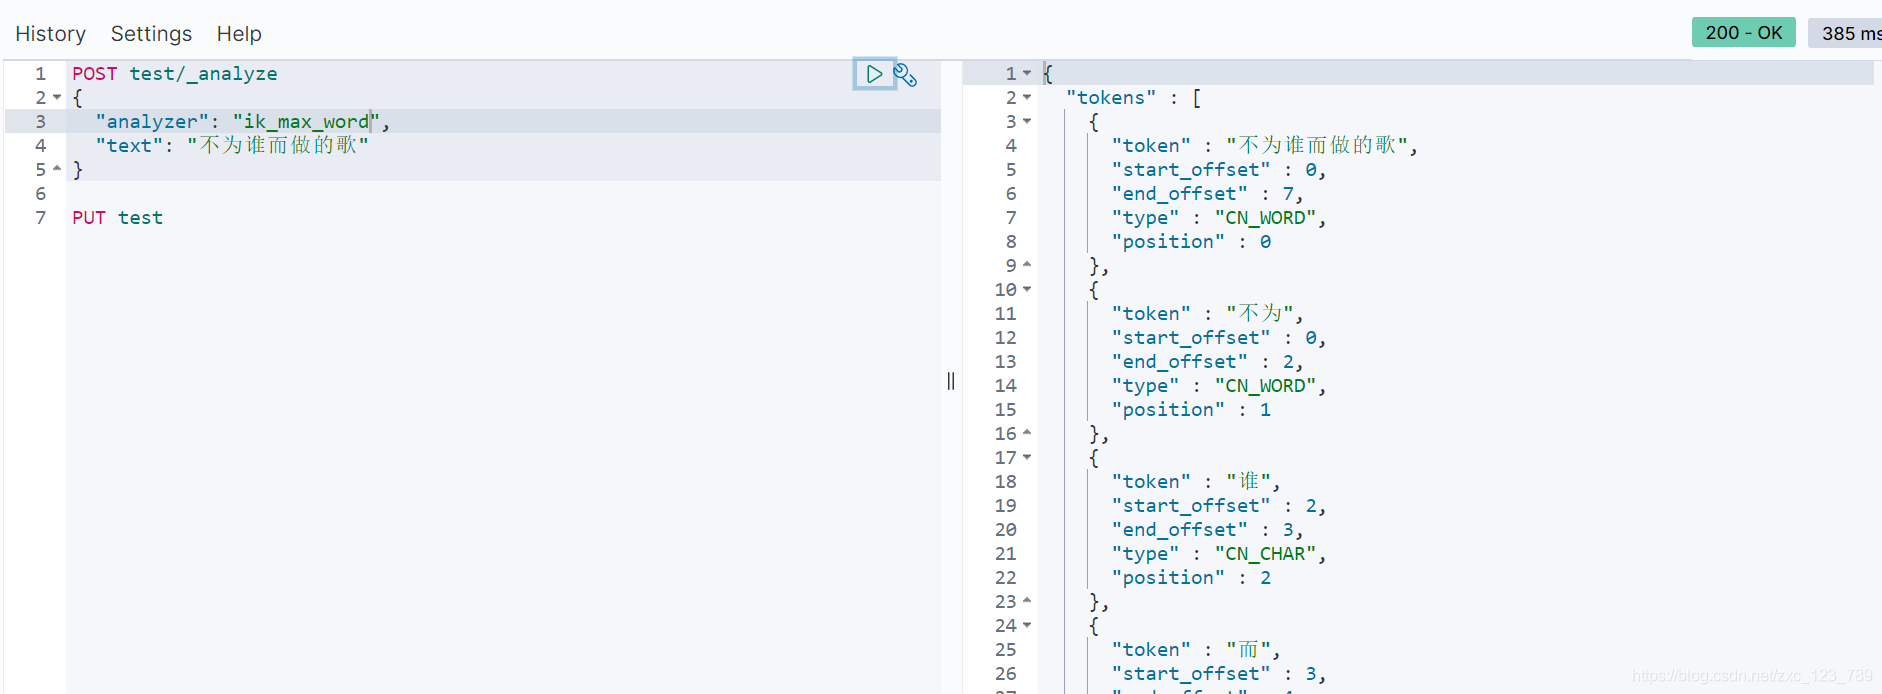Viewport: 1882px width, 694px height.
Task: Open the Help menu
Action: point(239,34)
